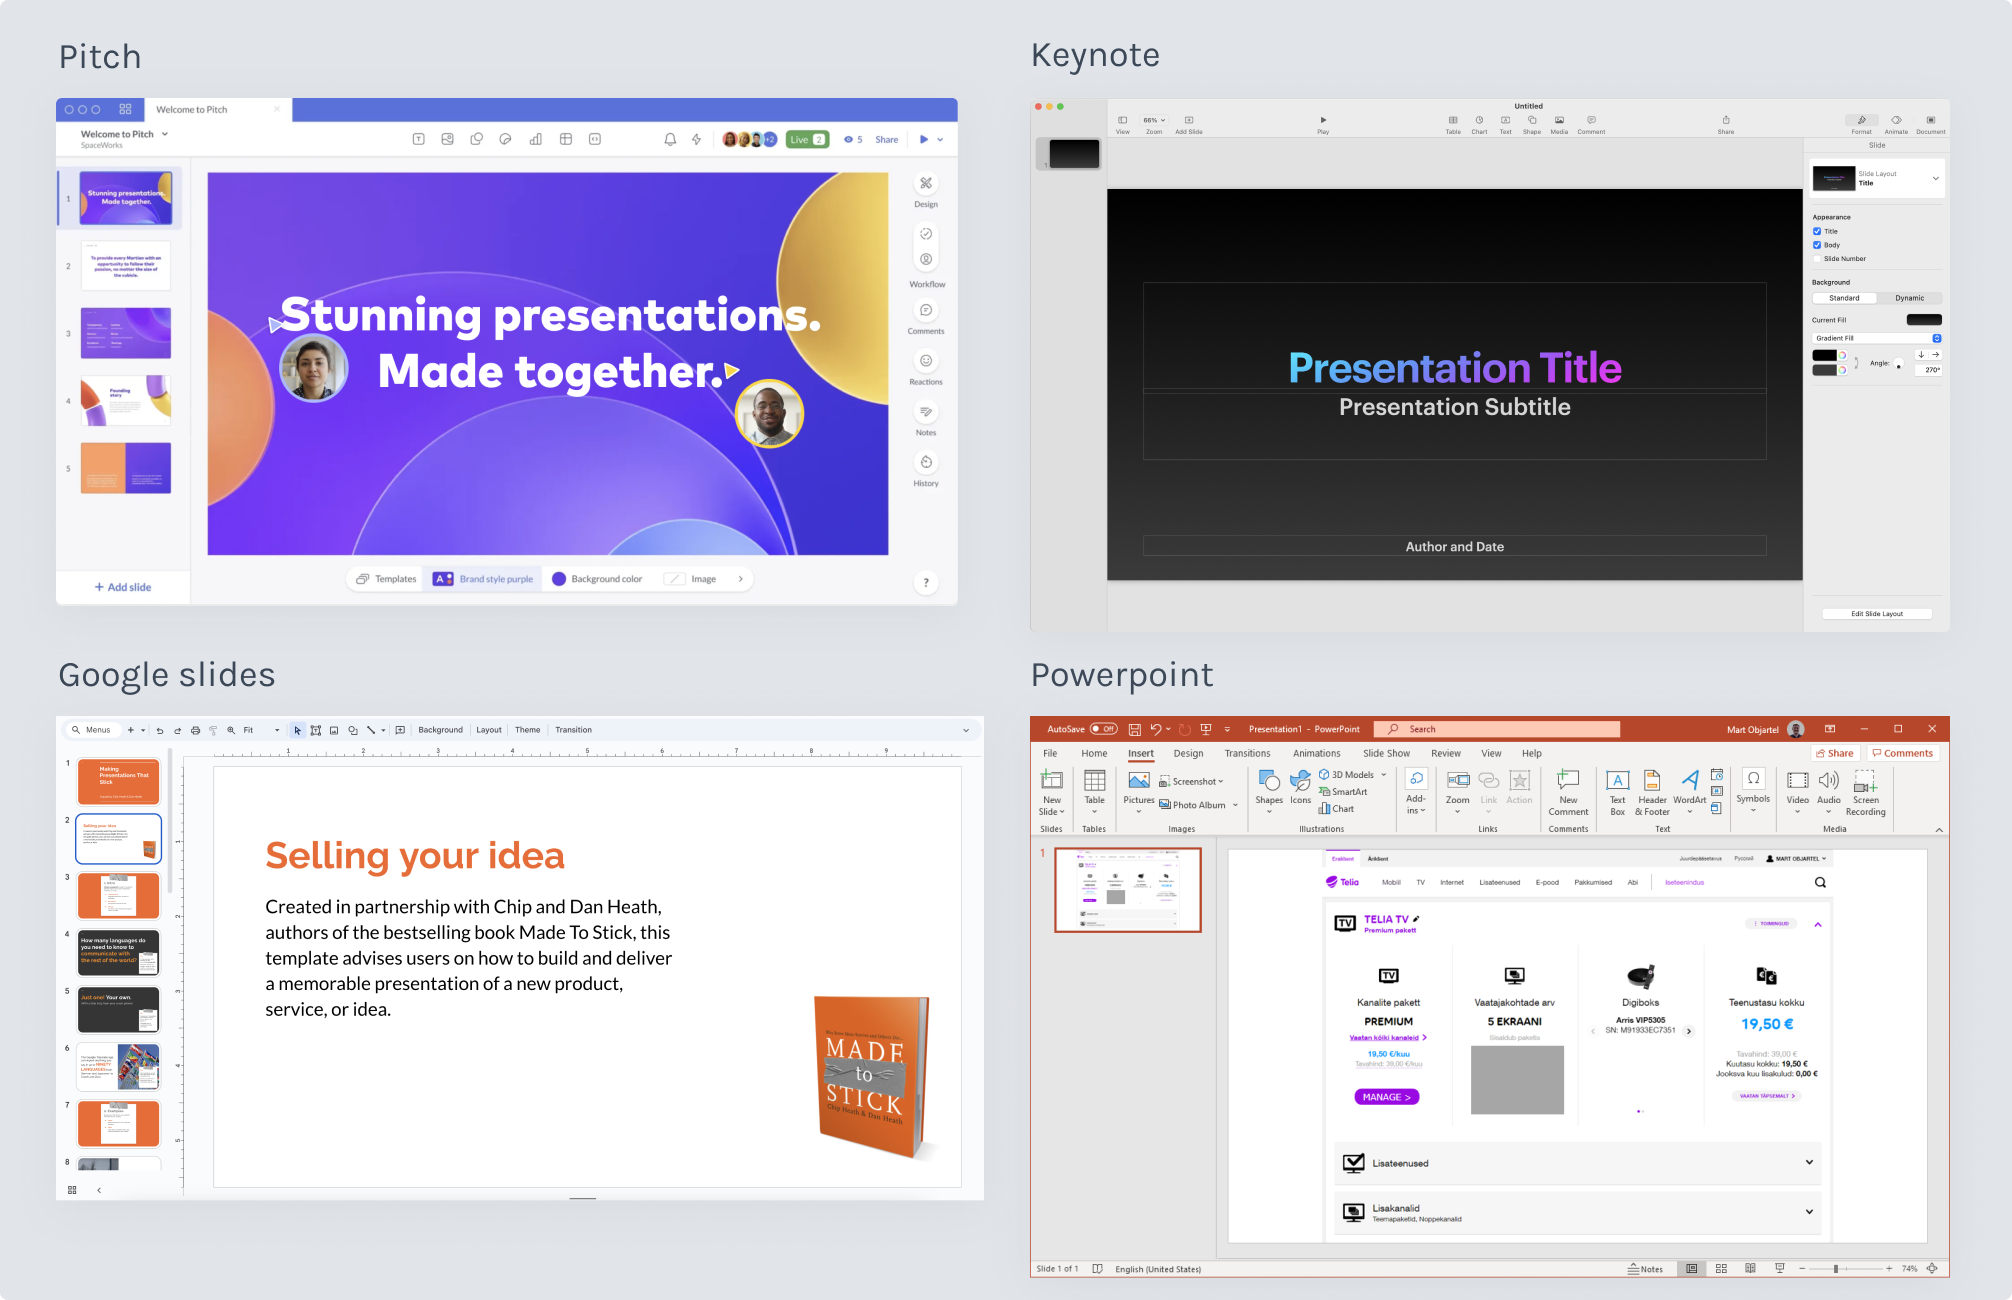
Task: Click the notification bell in Pitch
Action: tap(670, 139)
